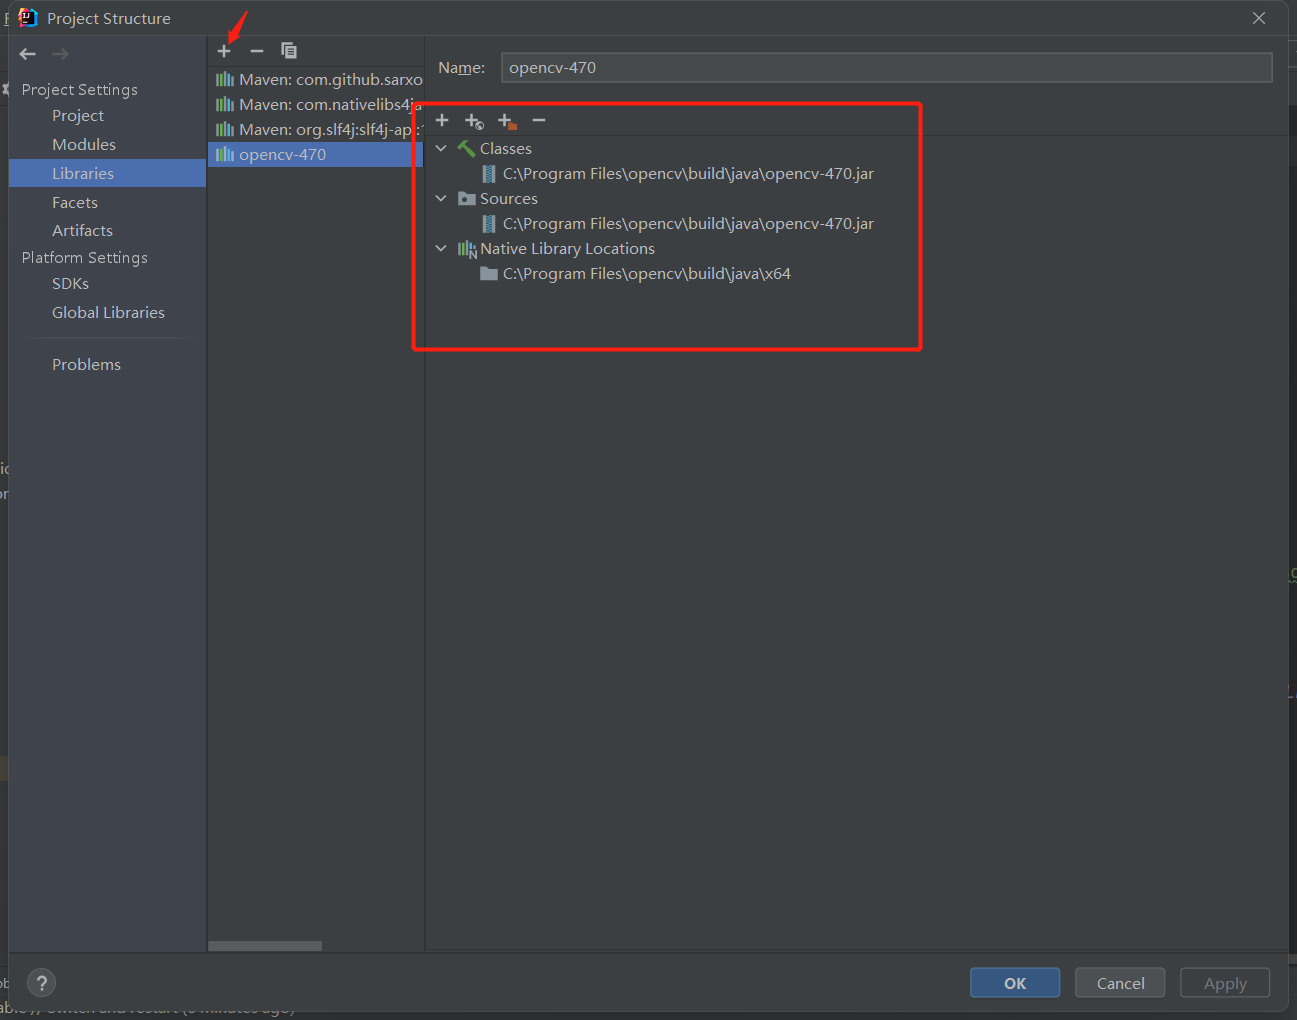This screenshot has width=1297, height=1020.
Task: Confirm changes with the OK button
Action: (x=1014, y=982)
